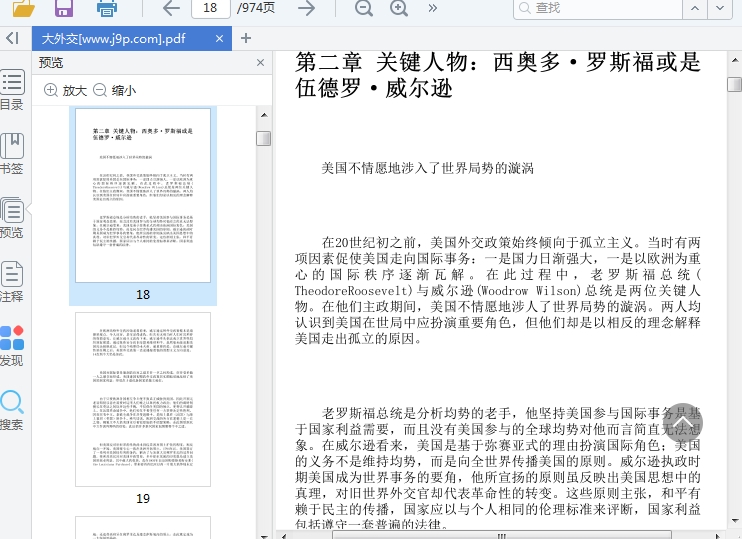Screen dimensions: 742x539
Task: Open the 搜索 (search) sidebar panel
Action: (x=12, y=409)
